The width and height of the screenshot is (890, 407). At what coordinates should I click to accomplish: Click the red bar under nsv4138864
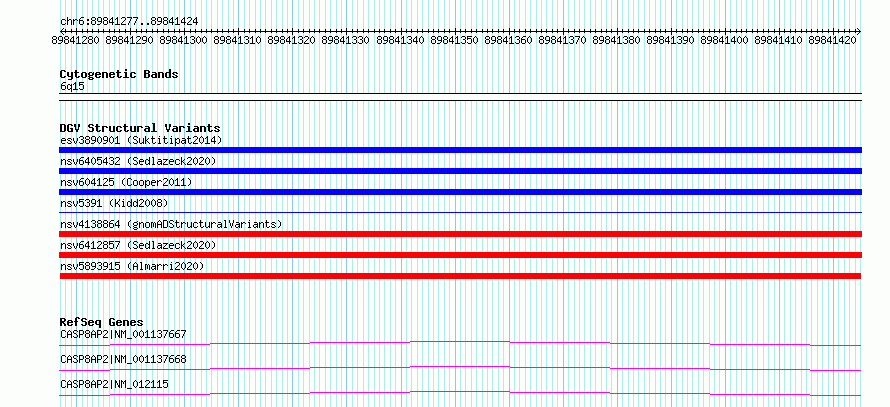tap(460, 234)
